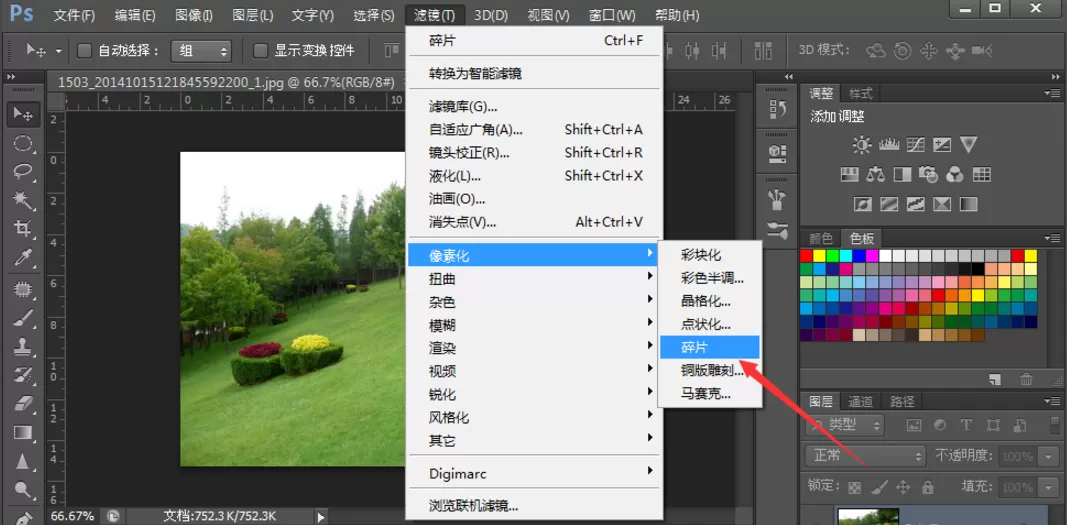Select the Clone Stamp tool
Screen dimensions: 1067x525
(x=23, y=346)
